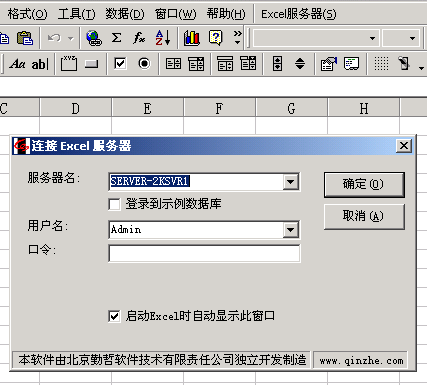Select the Combination List-Edit form control
Viewport: 427px width, 385px height.
(x=225, y=63)
